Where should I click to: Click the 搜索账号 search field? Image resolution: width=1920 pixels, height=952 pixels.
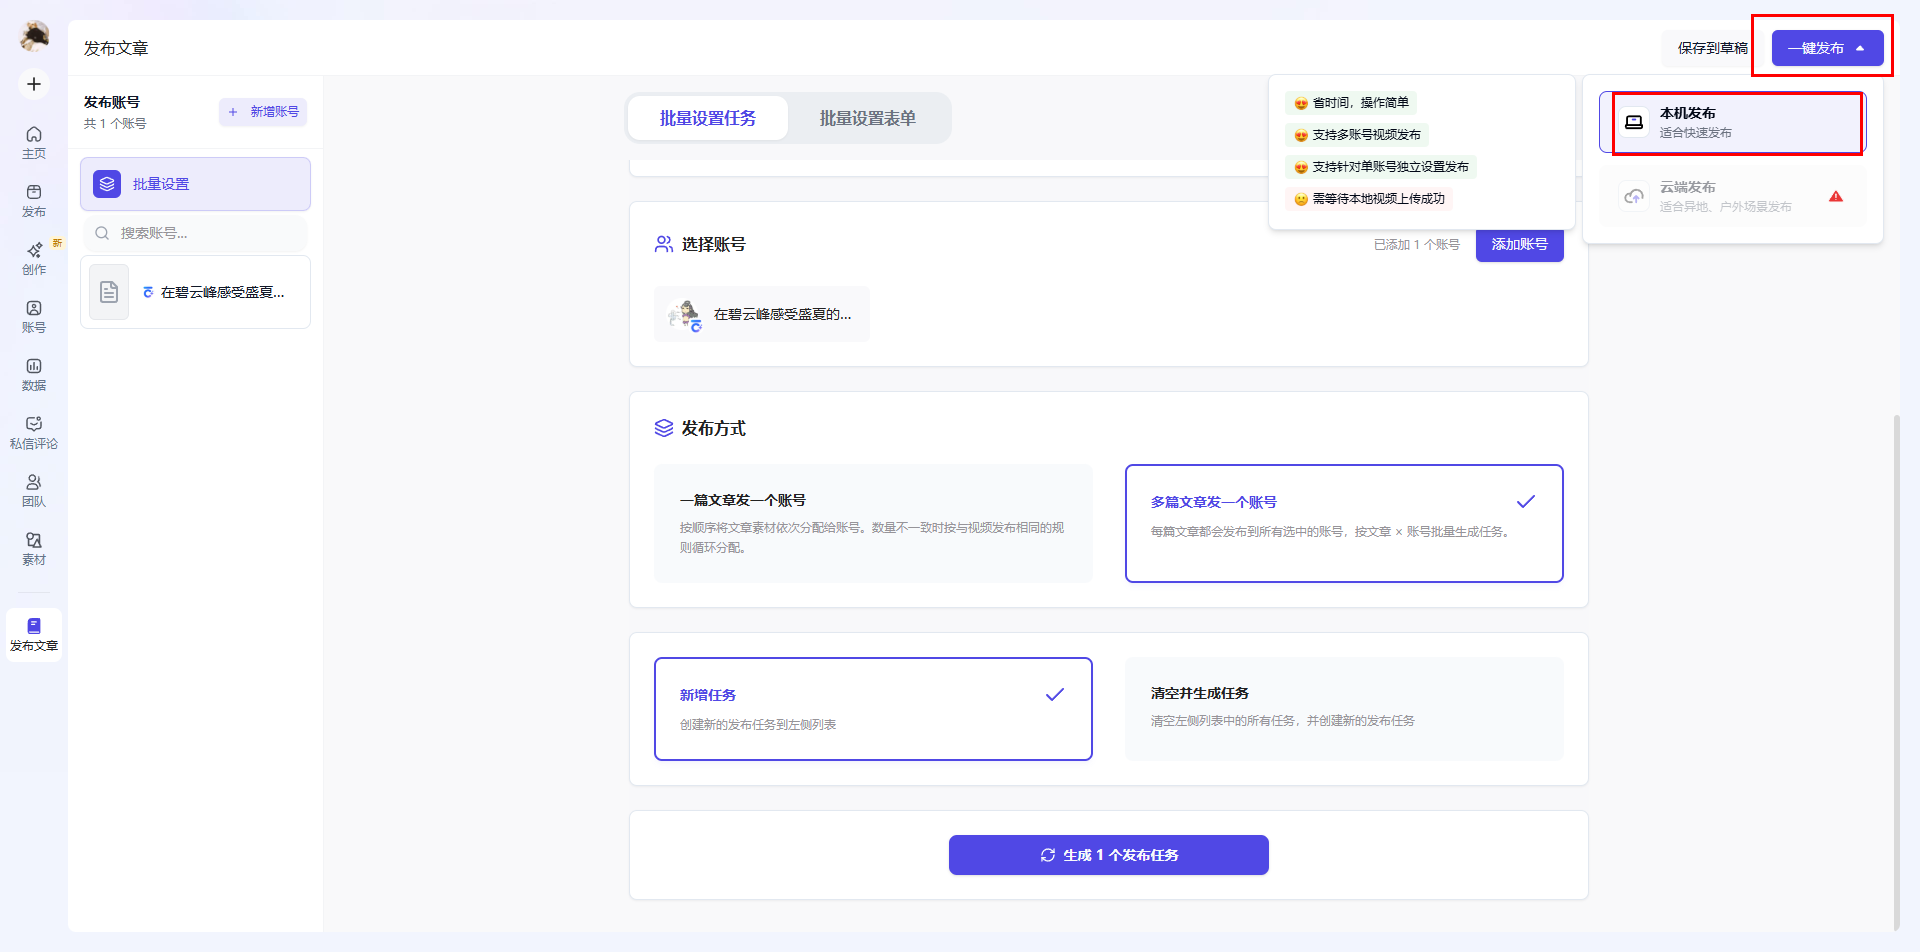(195, 233)
